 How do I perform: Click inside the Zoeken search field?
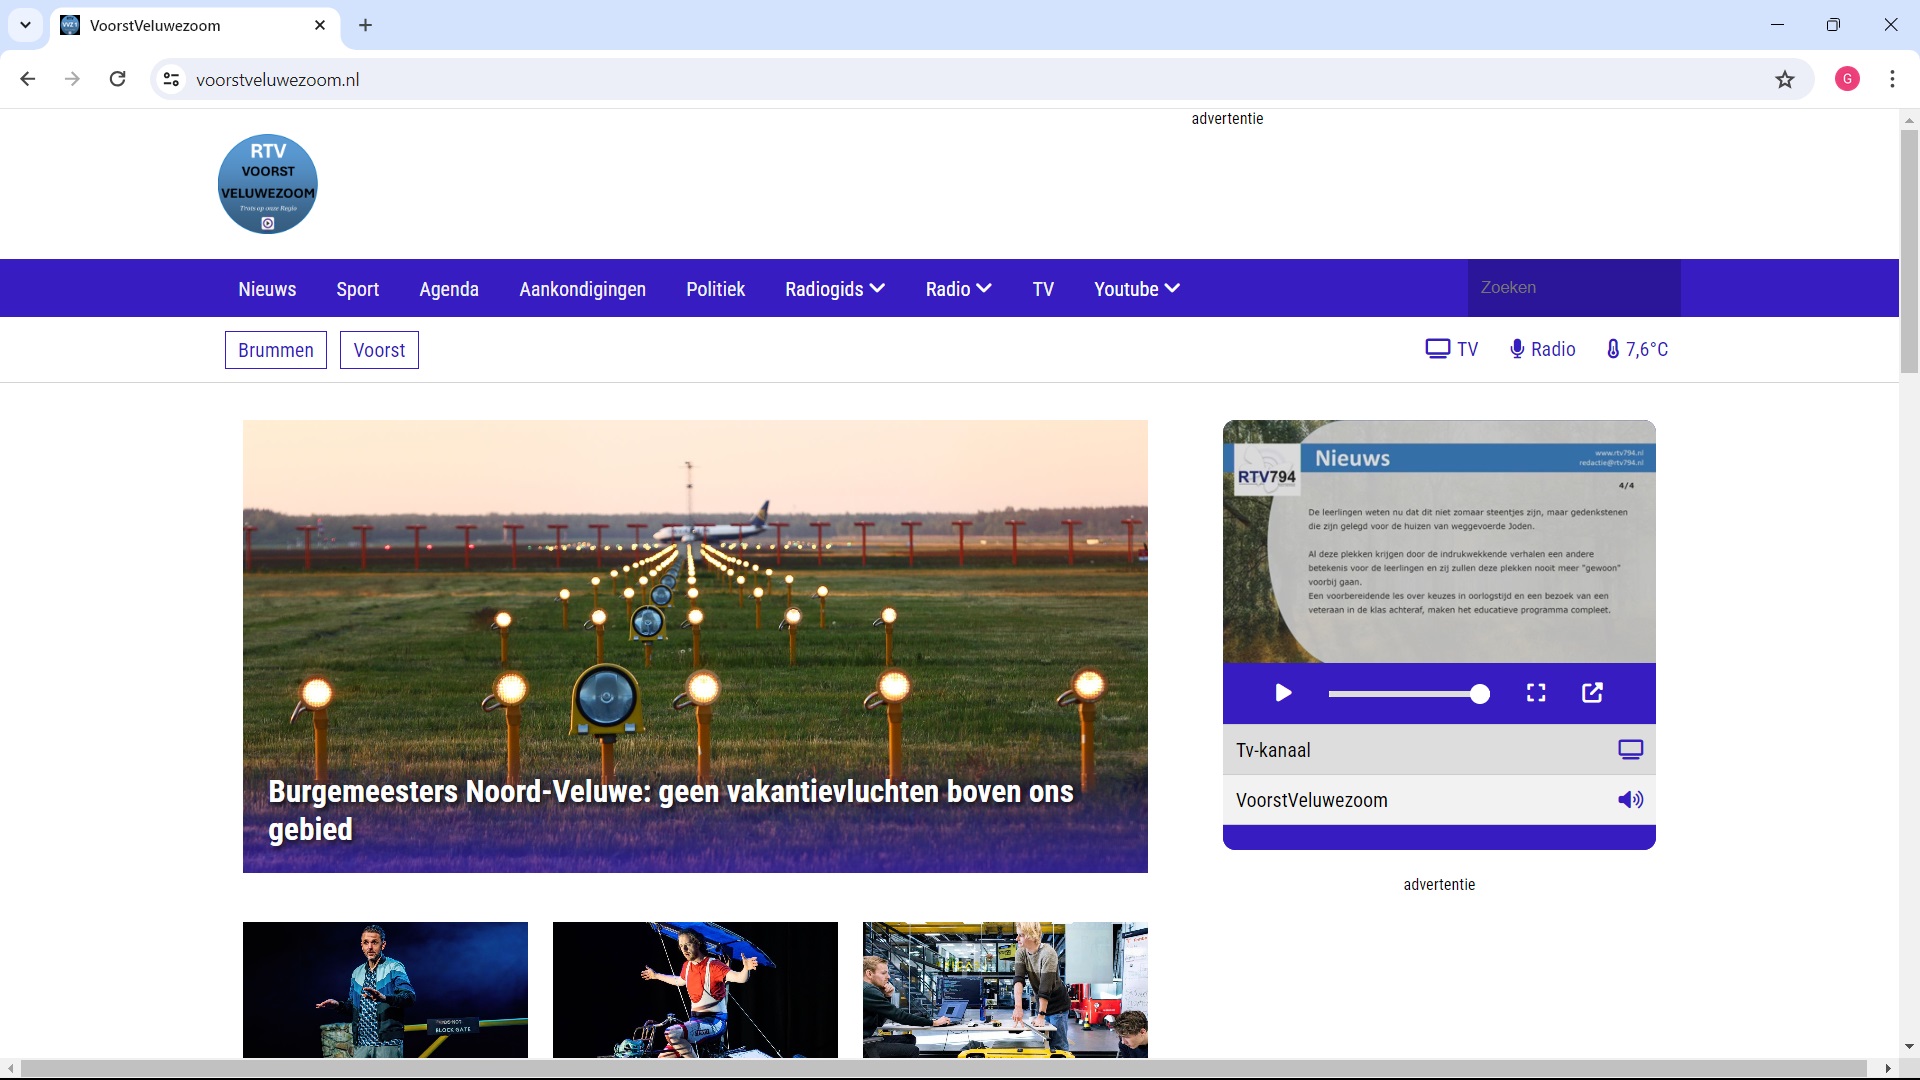(1572, 287)
